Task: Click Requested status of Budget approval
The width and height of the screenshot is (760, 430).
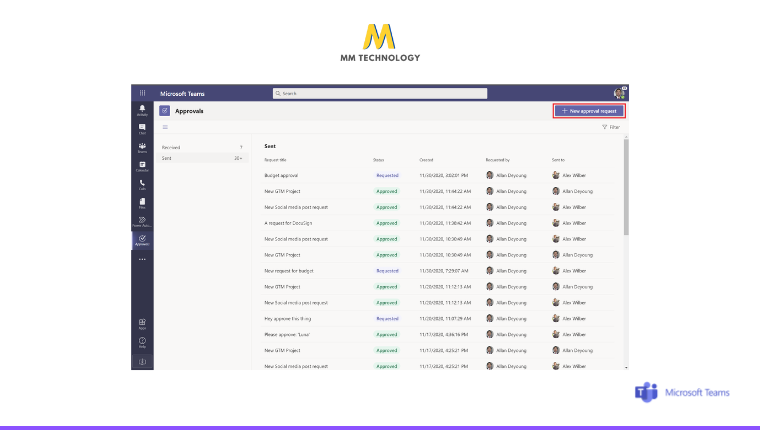Action: click(x=387, y=175)
